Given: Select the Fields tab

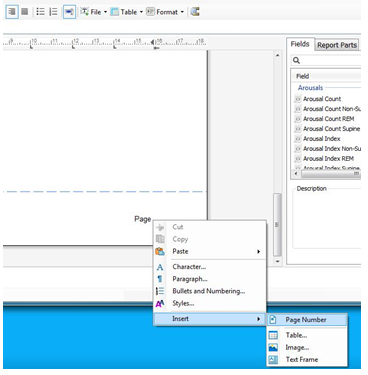Looking at the screenshot, I should pos(300,44).
